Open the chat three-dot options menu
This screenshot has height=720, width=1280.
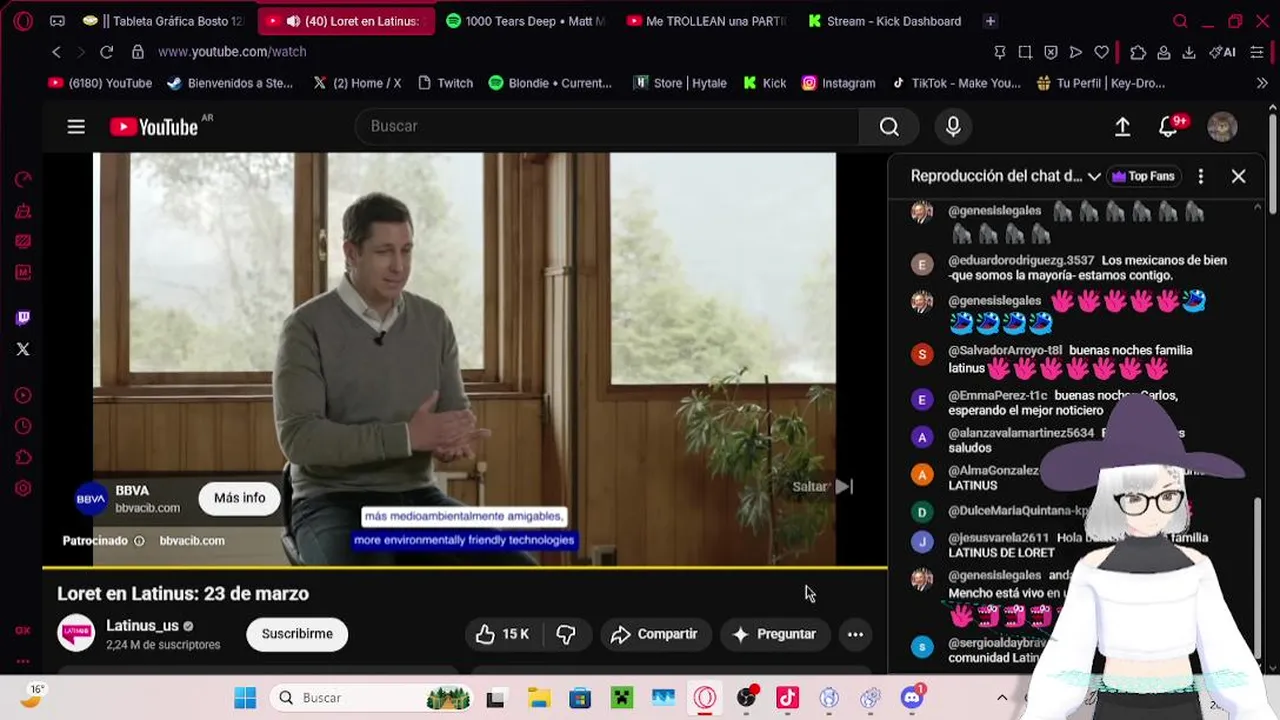pyautogui.click(x=1200, y=176)
